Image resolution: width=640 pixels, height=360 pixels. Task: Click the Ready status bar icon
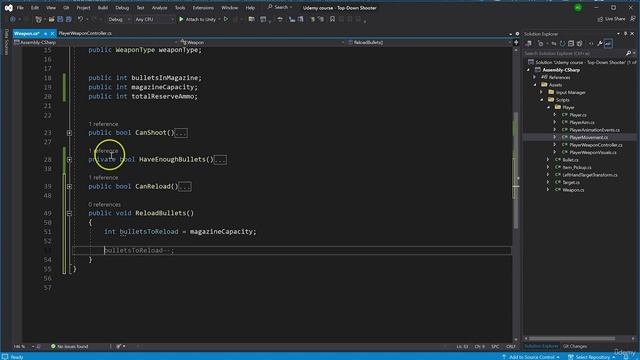point(5,357)
